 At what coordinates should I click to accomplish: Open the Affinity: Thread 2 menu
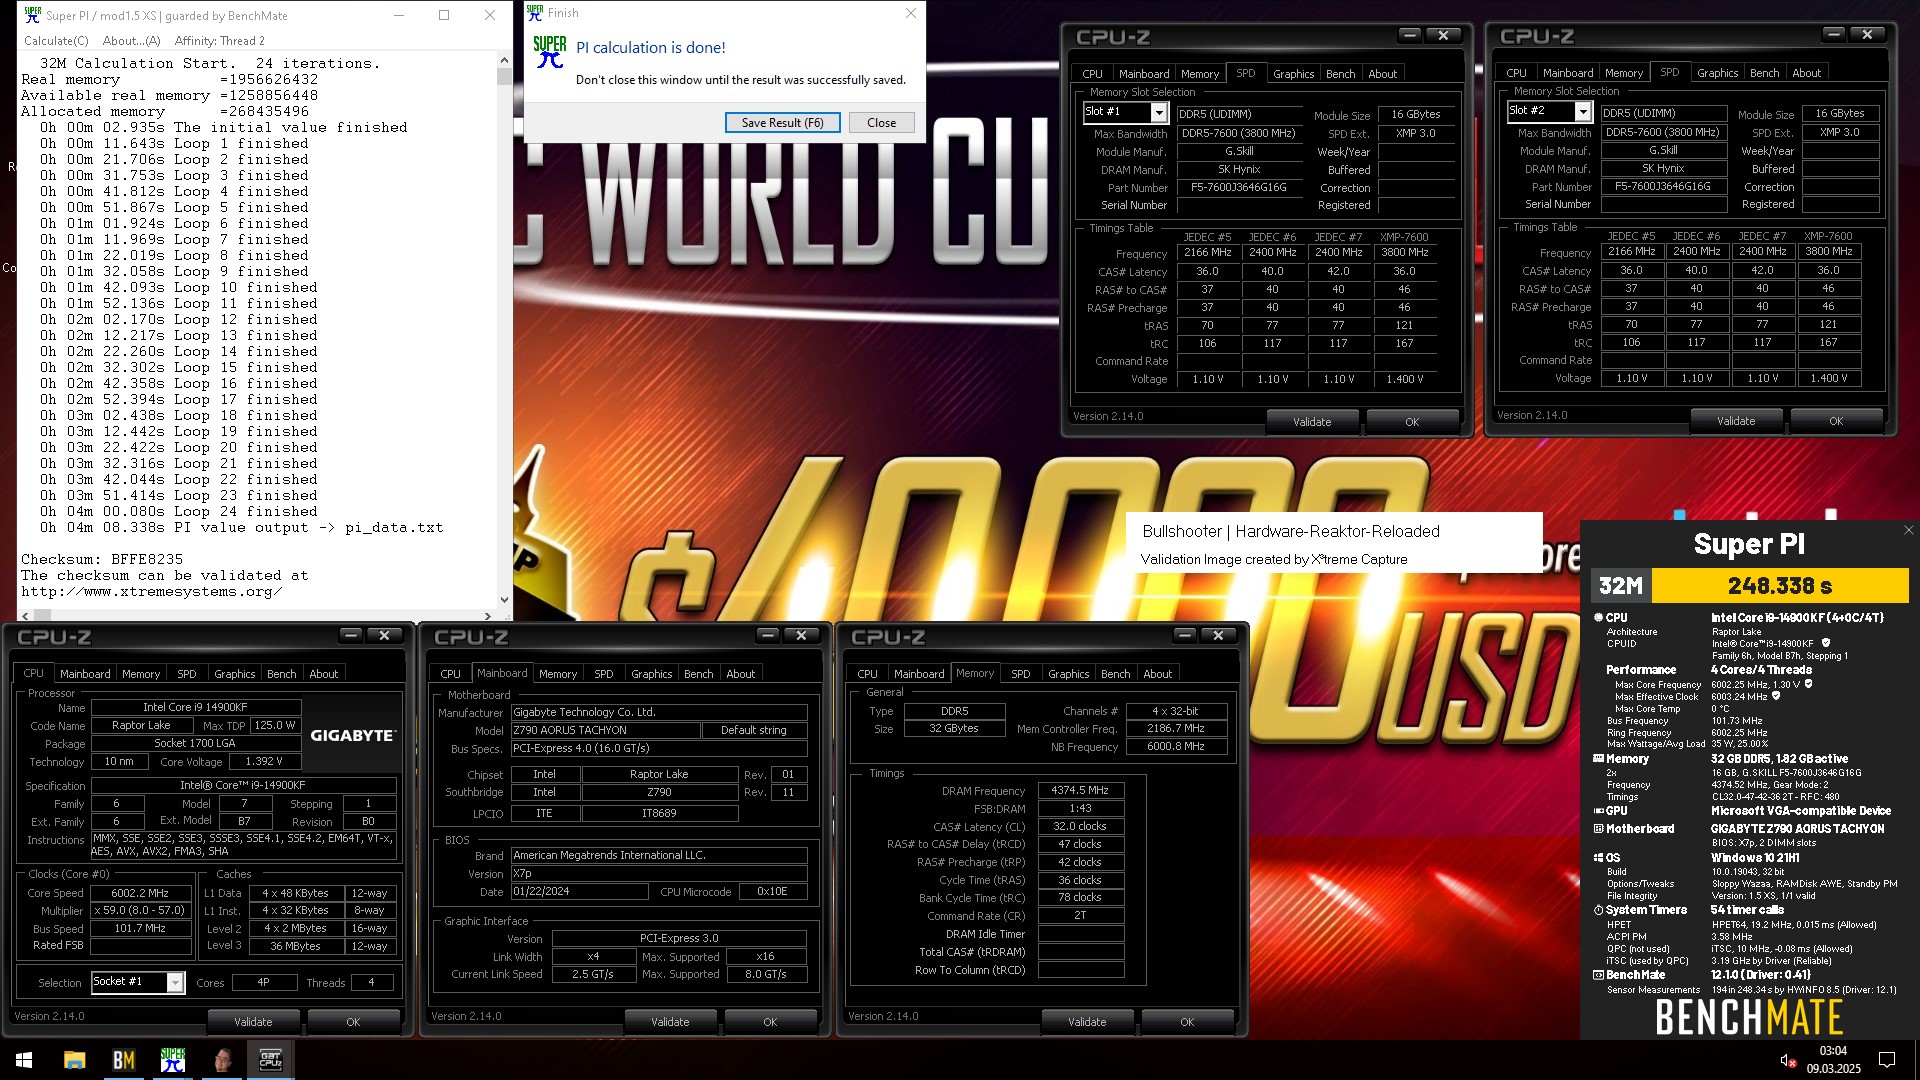219,41
